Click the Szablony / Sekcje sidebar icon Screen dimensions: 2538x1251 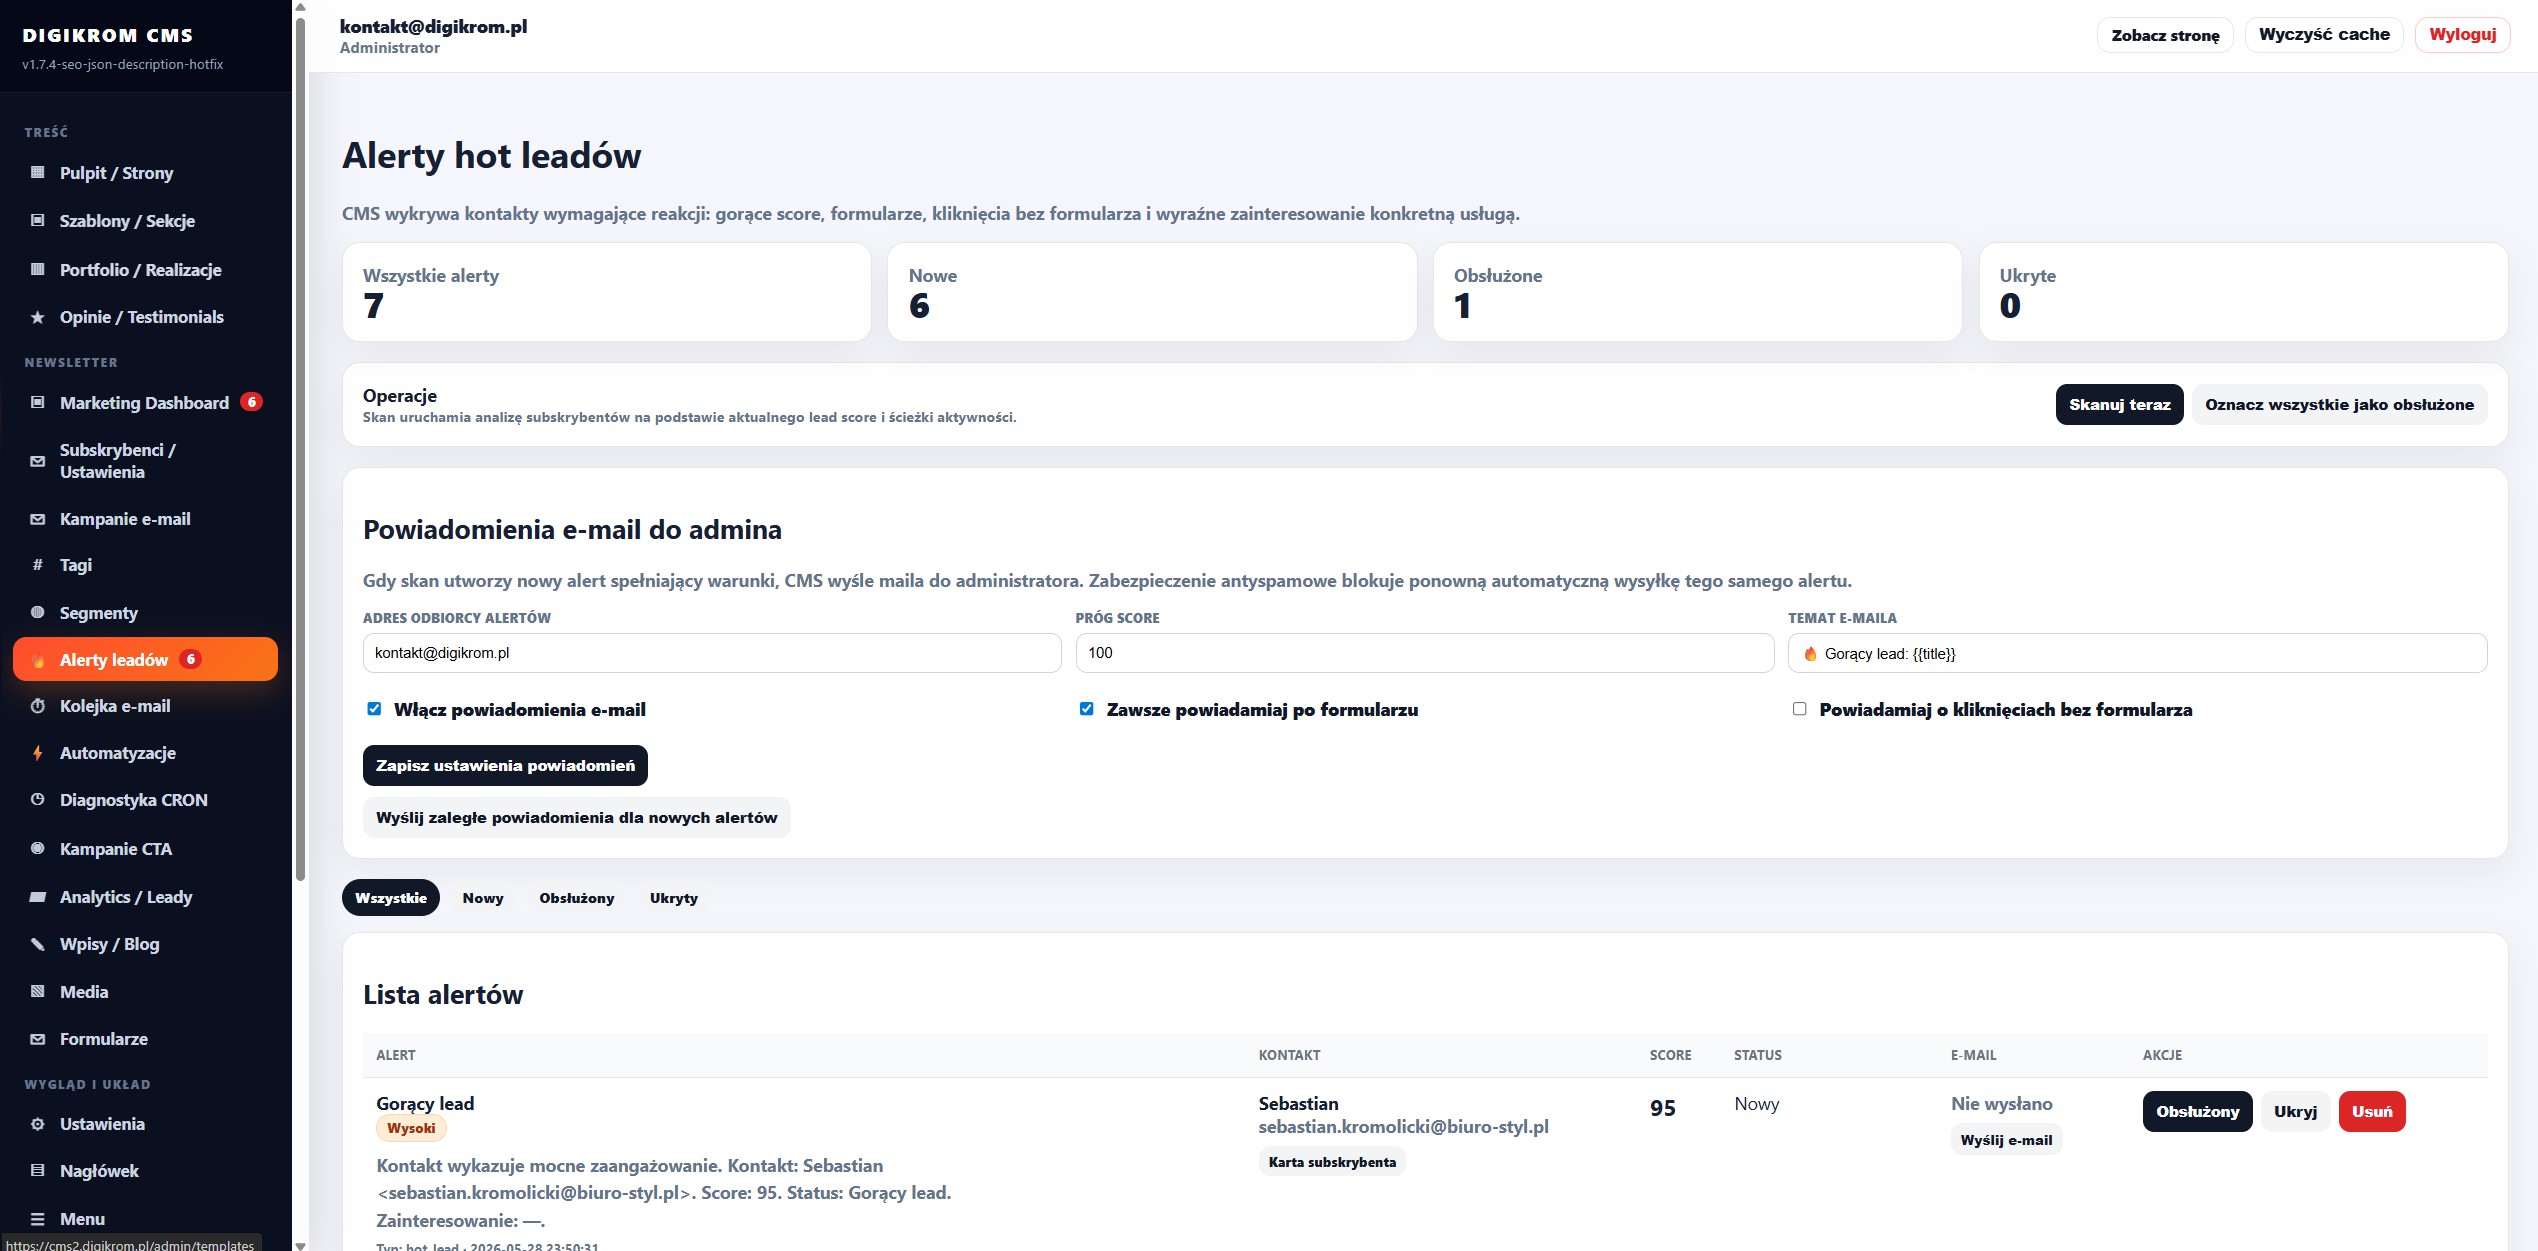pyautogui.click(x=38, y=221)
